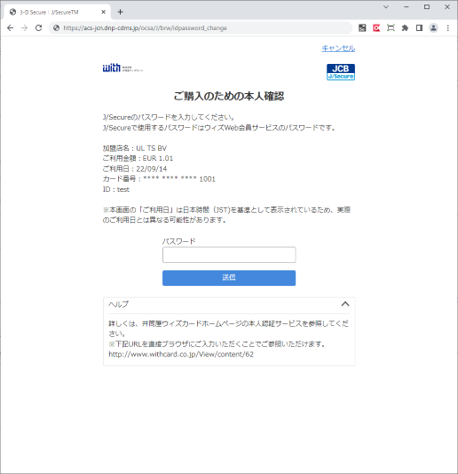Click the browser forward arrow
Image resolution: width=458 pixels, height=474 pixels.
(x=24, y=28)
